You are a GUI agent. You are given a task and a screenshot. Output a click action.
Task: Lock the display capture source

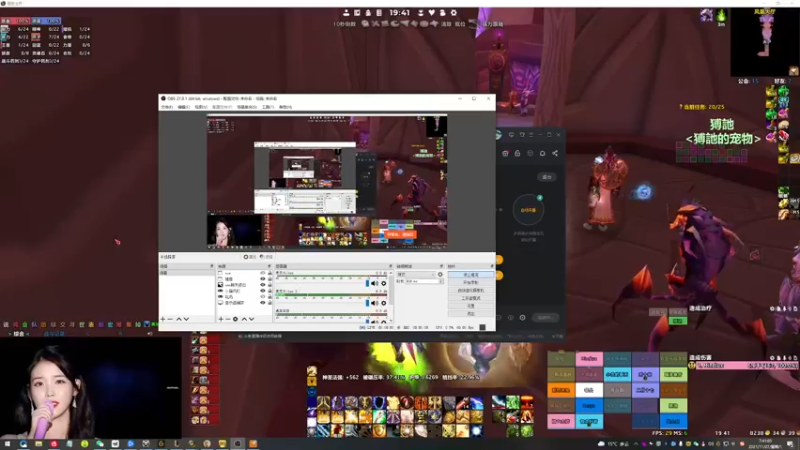tap(270, 303)
